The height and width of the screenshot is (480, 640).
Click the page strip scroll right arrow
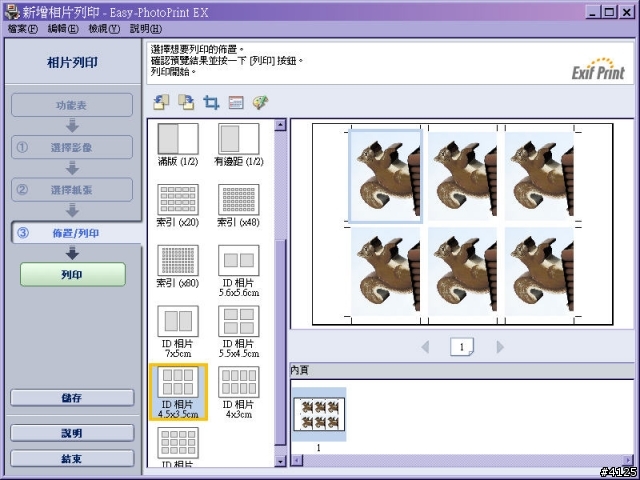(x=628, y=461)
